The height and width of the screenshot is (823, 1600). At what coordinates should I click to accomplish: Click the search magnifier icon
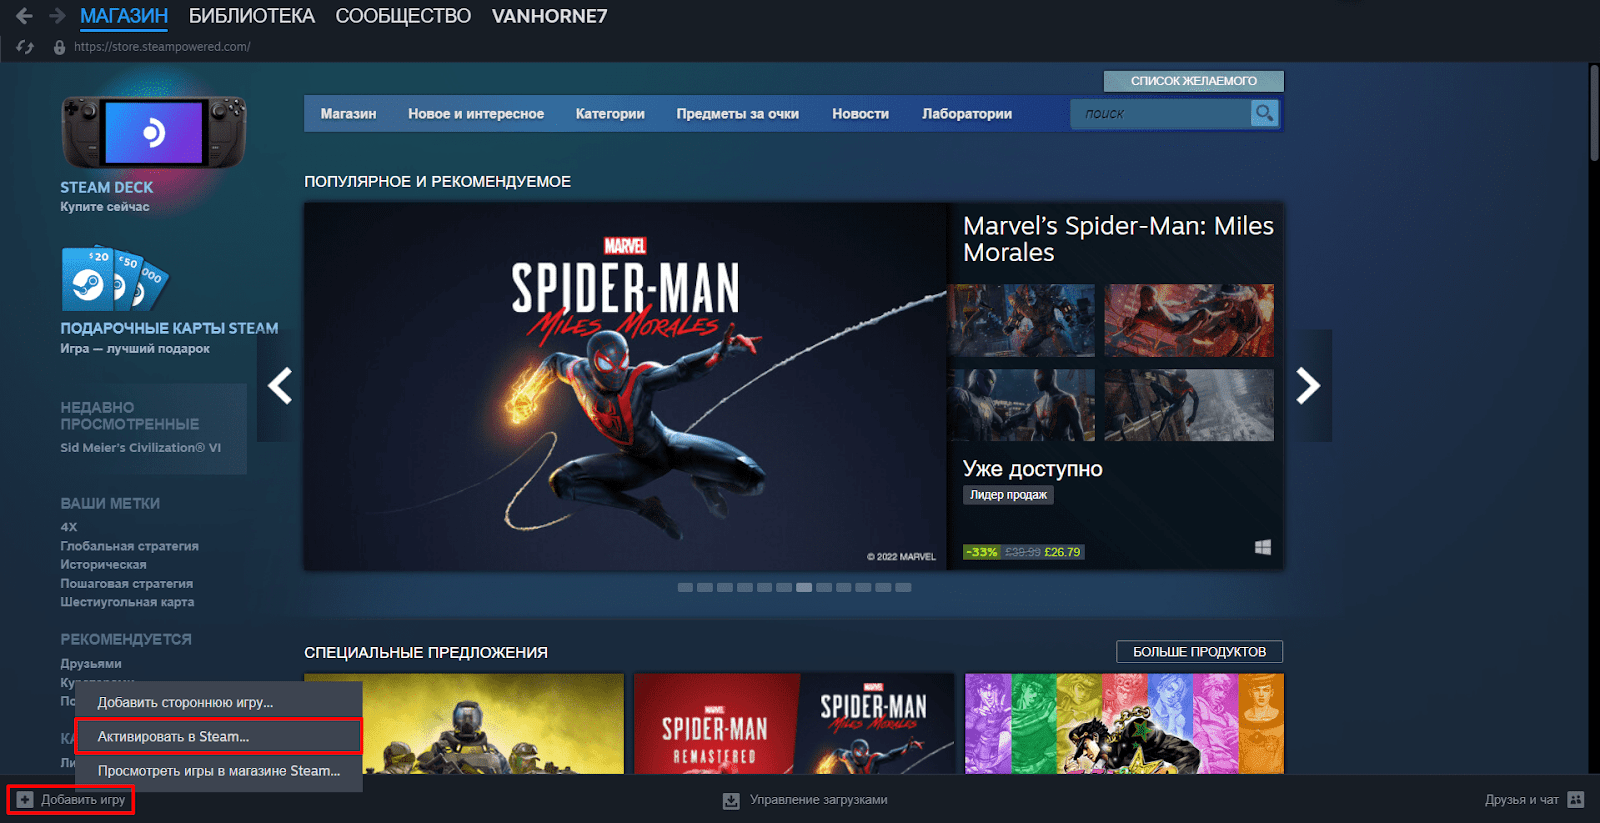(x=1264, y=113)
